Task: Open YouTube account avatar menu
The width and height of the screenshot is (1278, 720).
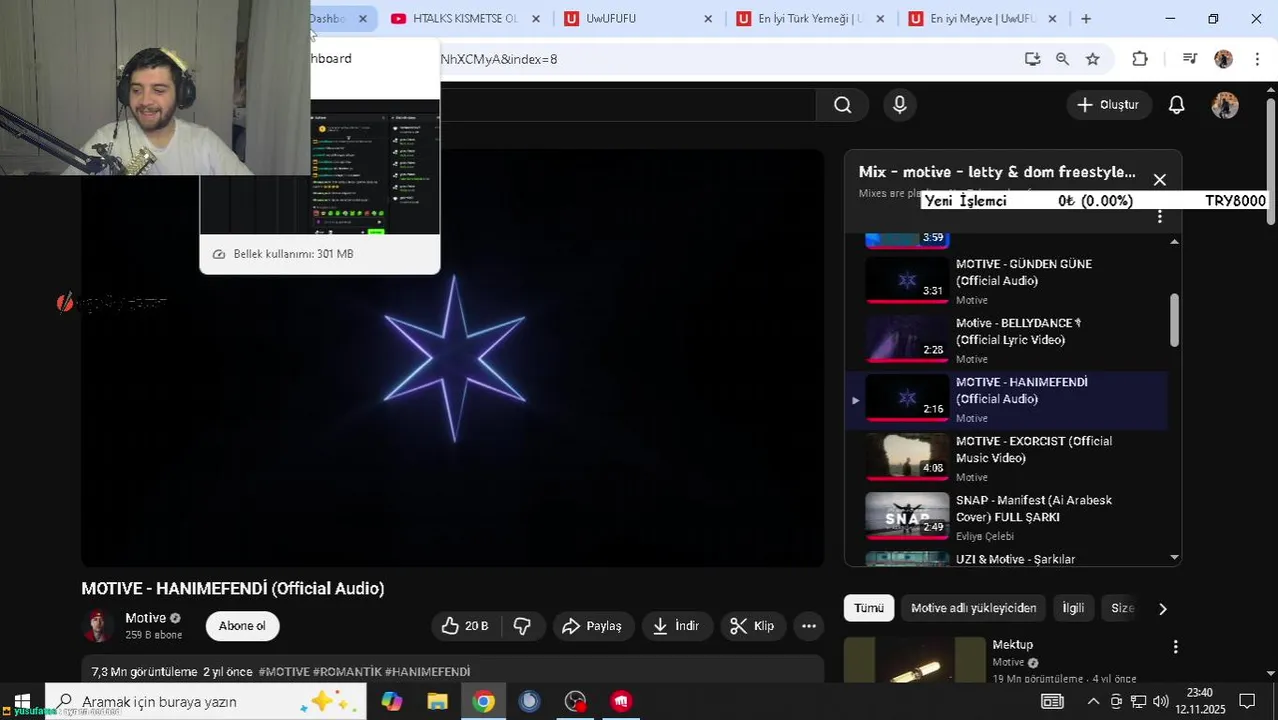Action: coord(1225,105)
